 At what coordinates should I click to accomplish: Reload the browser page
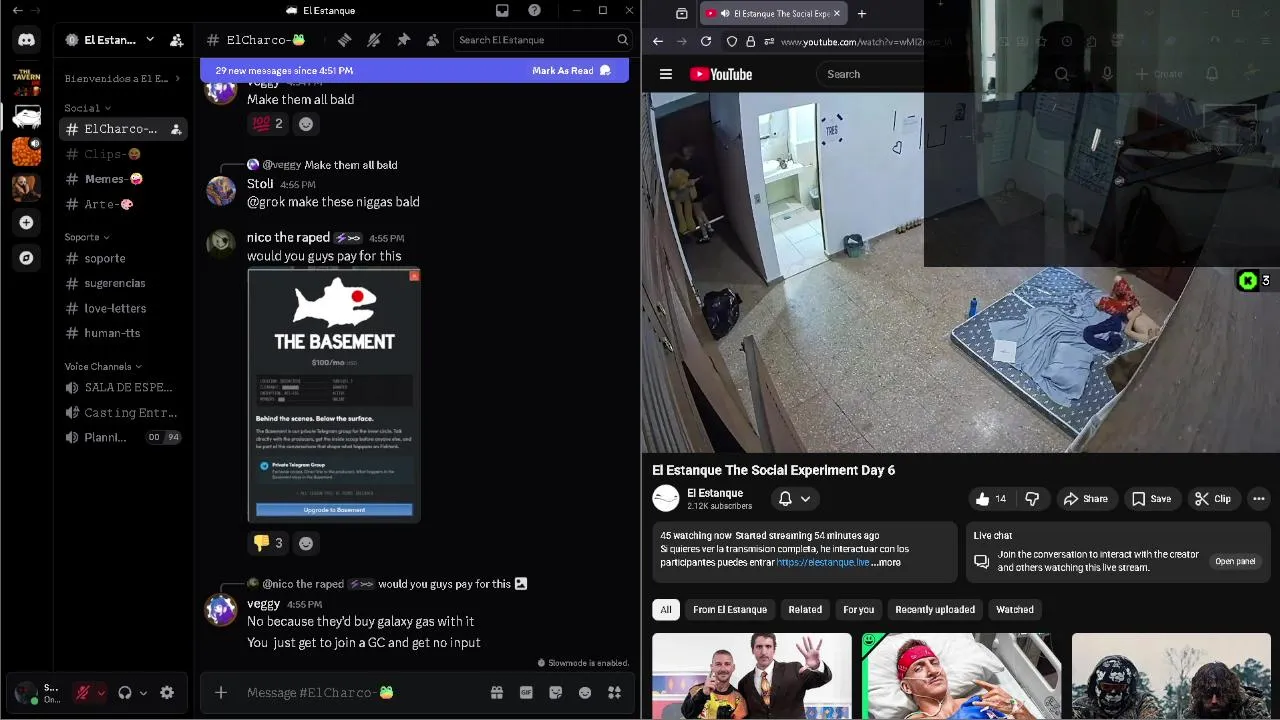pos(706,41)
